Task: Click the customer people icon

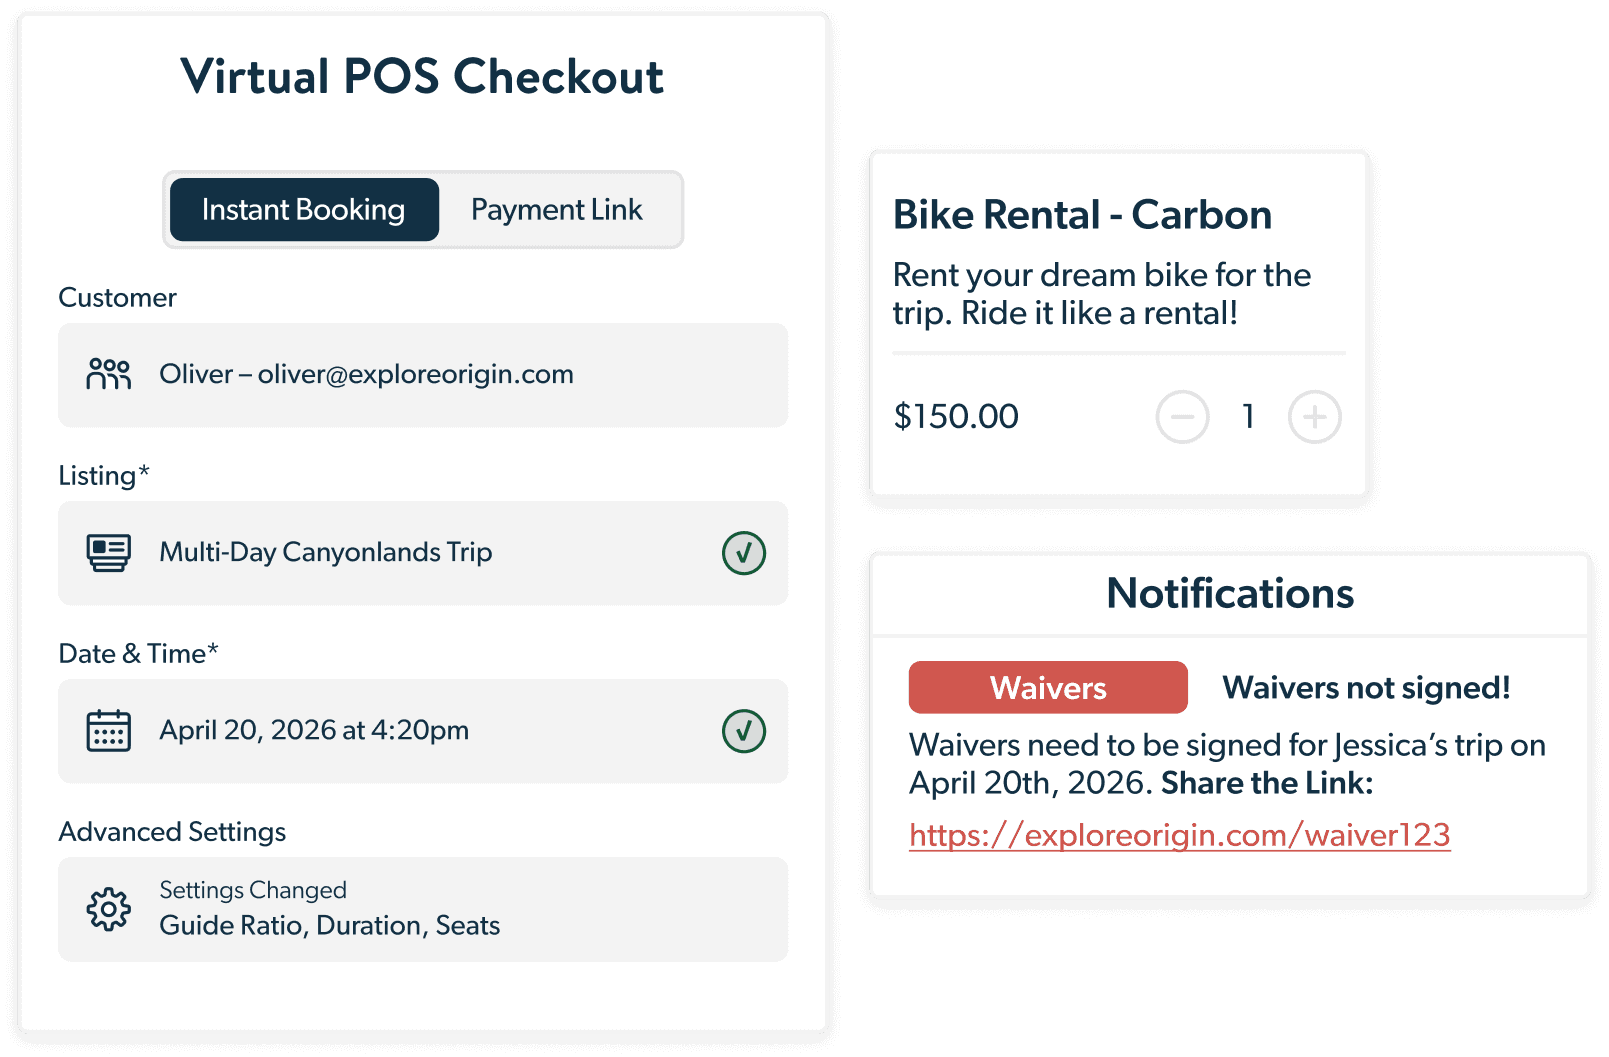Action: (108, 374)
